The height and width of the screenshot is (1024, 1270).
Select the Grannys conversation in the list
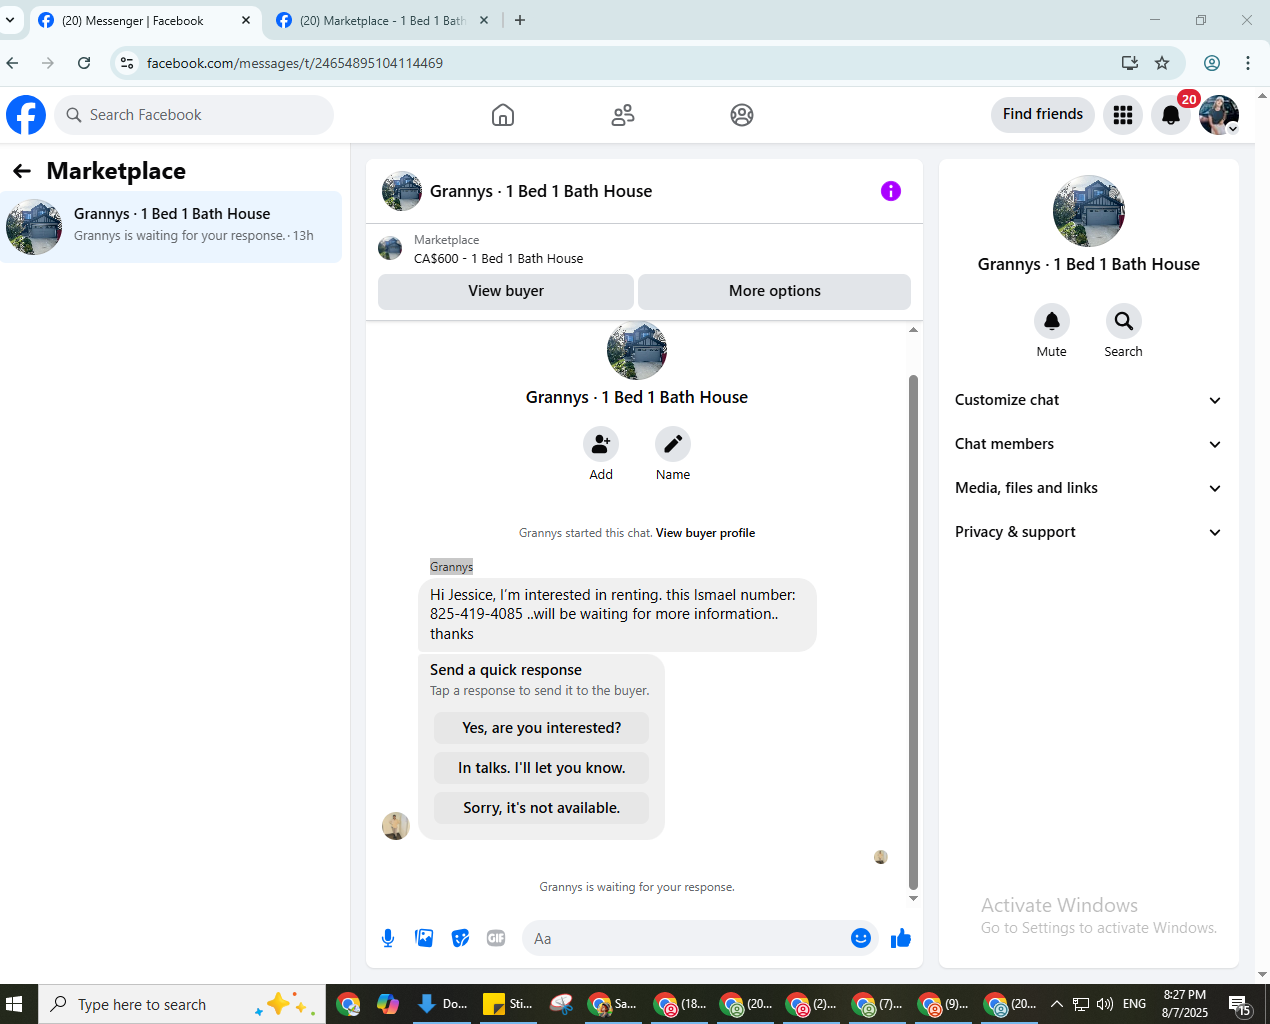pyautogui.click(x=171, y=227)
